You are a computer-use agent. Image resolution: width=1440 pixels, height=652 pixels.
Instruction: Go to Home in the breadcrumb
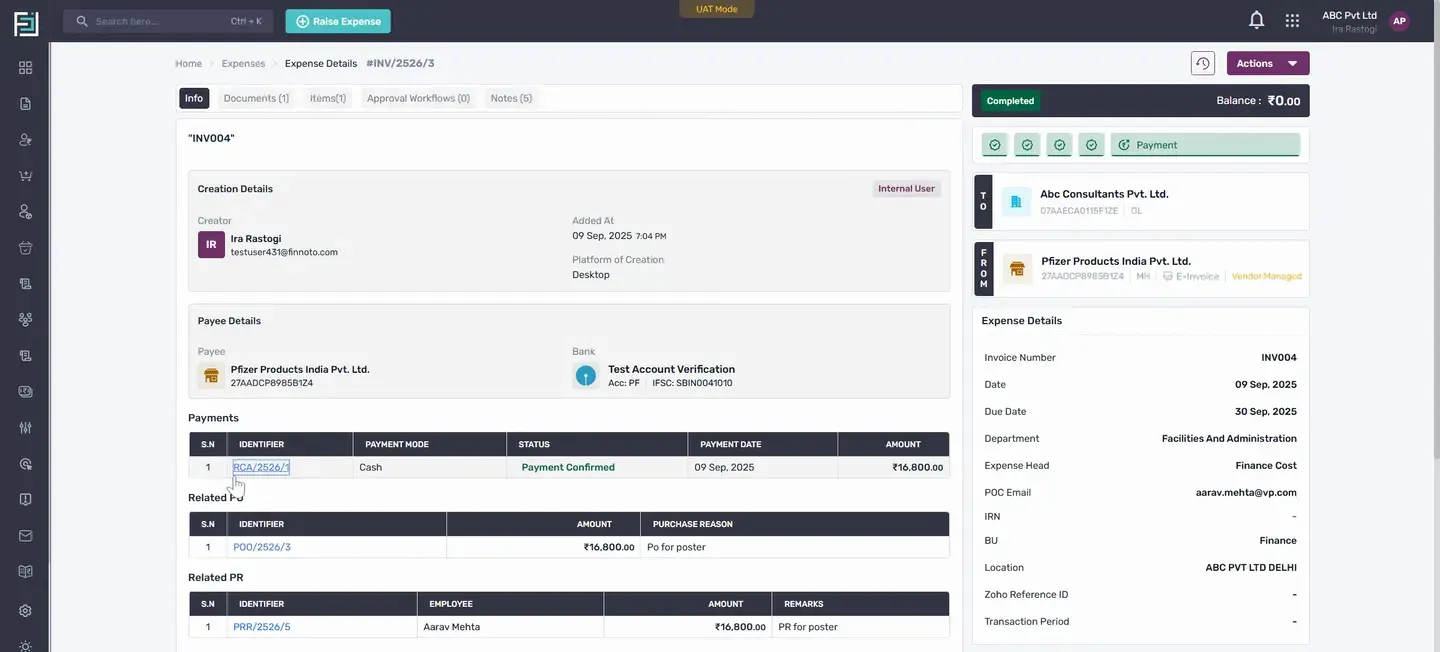coord(188,63)
